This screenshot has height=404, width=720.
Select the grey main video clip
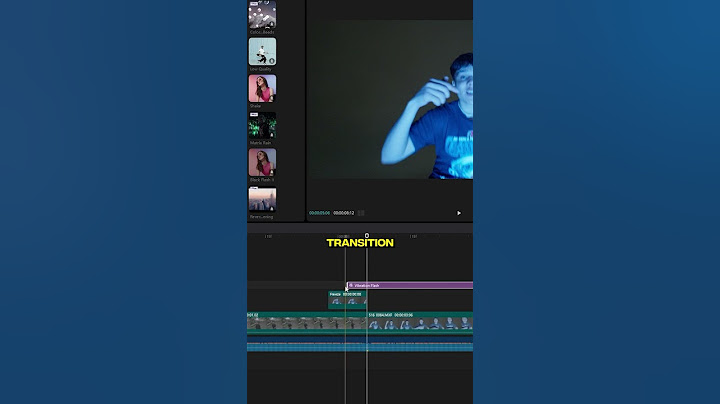tap(307, 322)
